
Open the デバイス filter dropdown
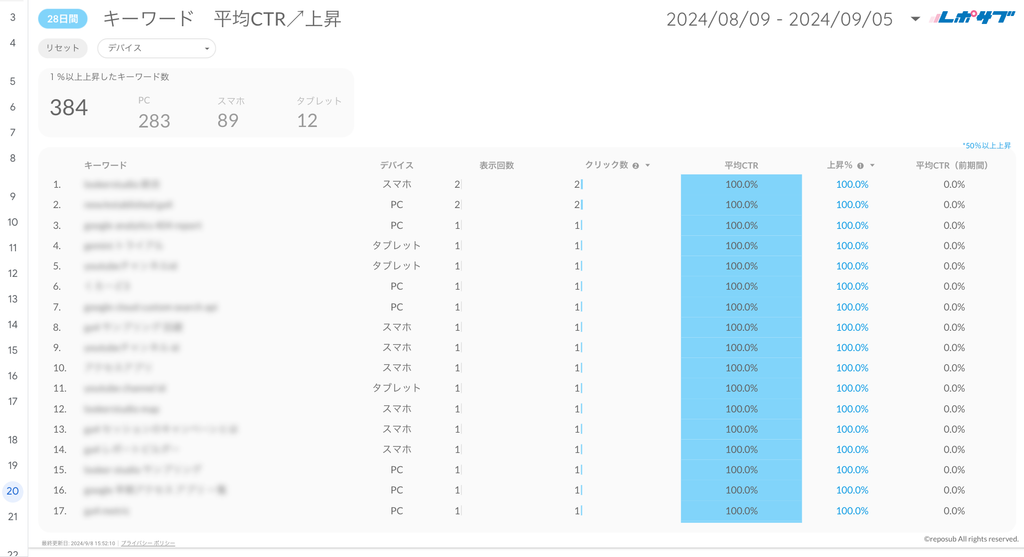pos(156,48)
